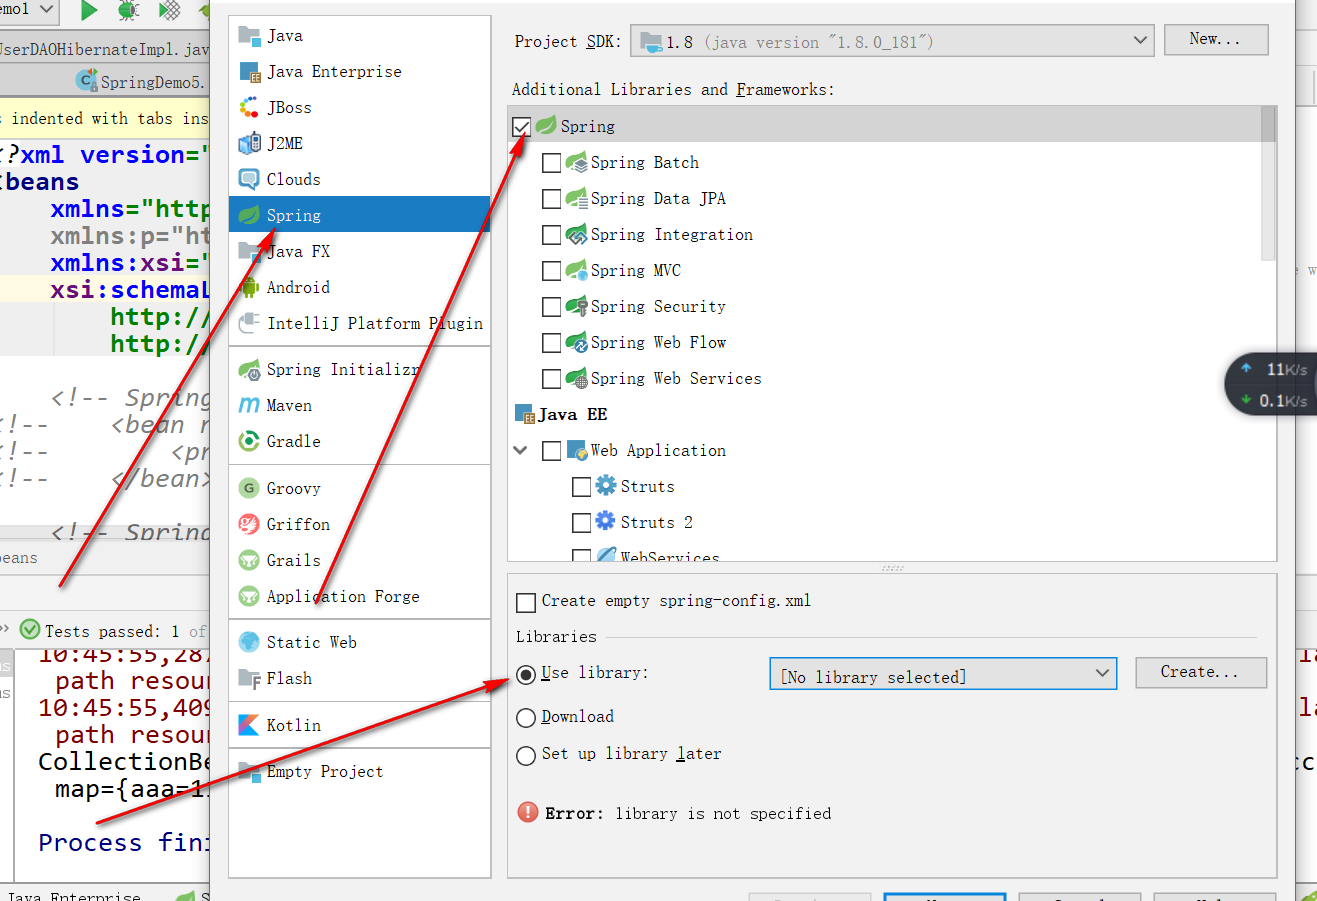Check Web Application checkbox
This screenshot has height=901, width=1317.
click(x=551, y=451)
